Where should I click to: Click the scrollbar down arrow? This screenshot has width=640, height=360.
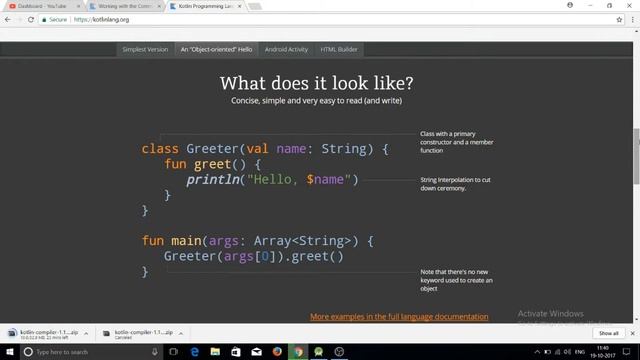(x=636, y=320)
